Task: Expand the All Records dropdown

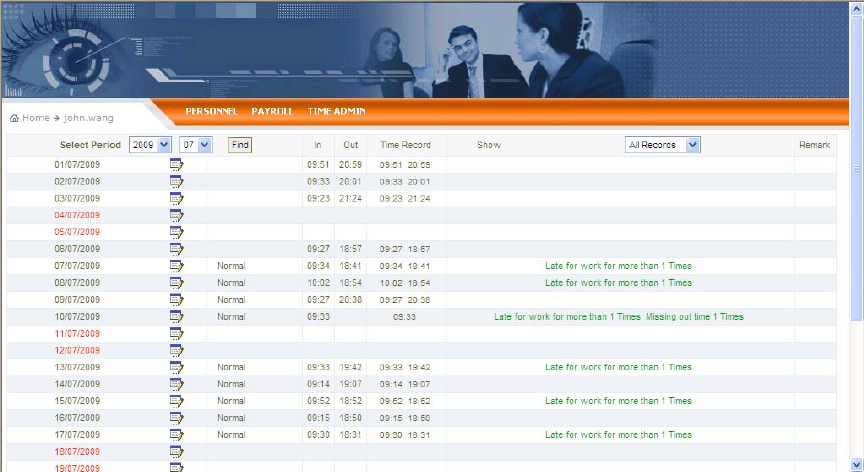Action: [x=663, y=145]
